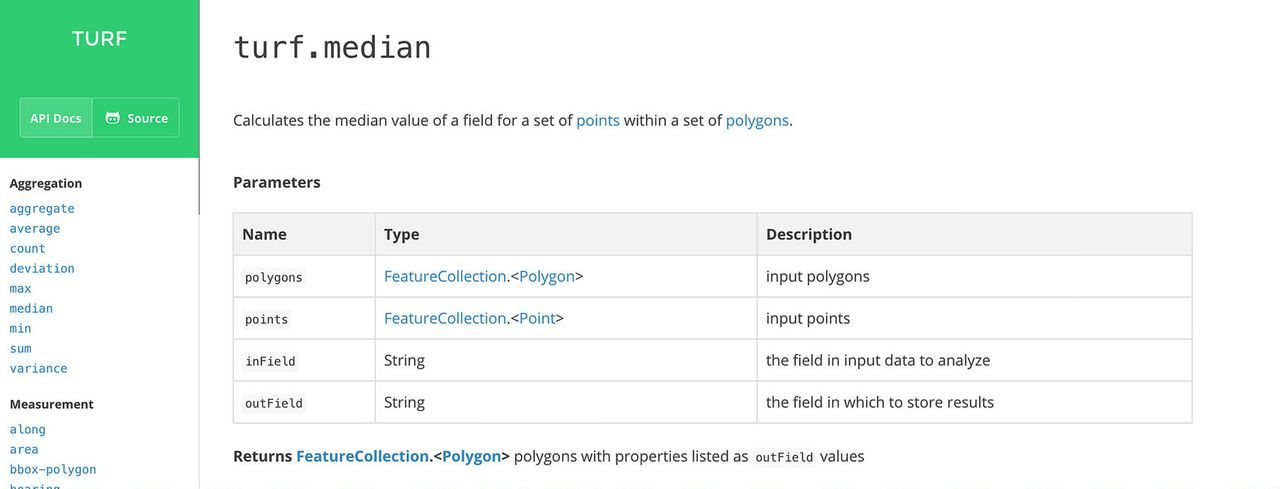Click the TURF logo title
Screen dimensions: 1280x489
click(x=99, y=39)
